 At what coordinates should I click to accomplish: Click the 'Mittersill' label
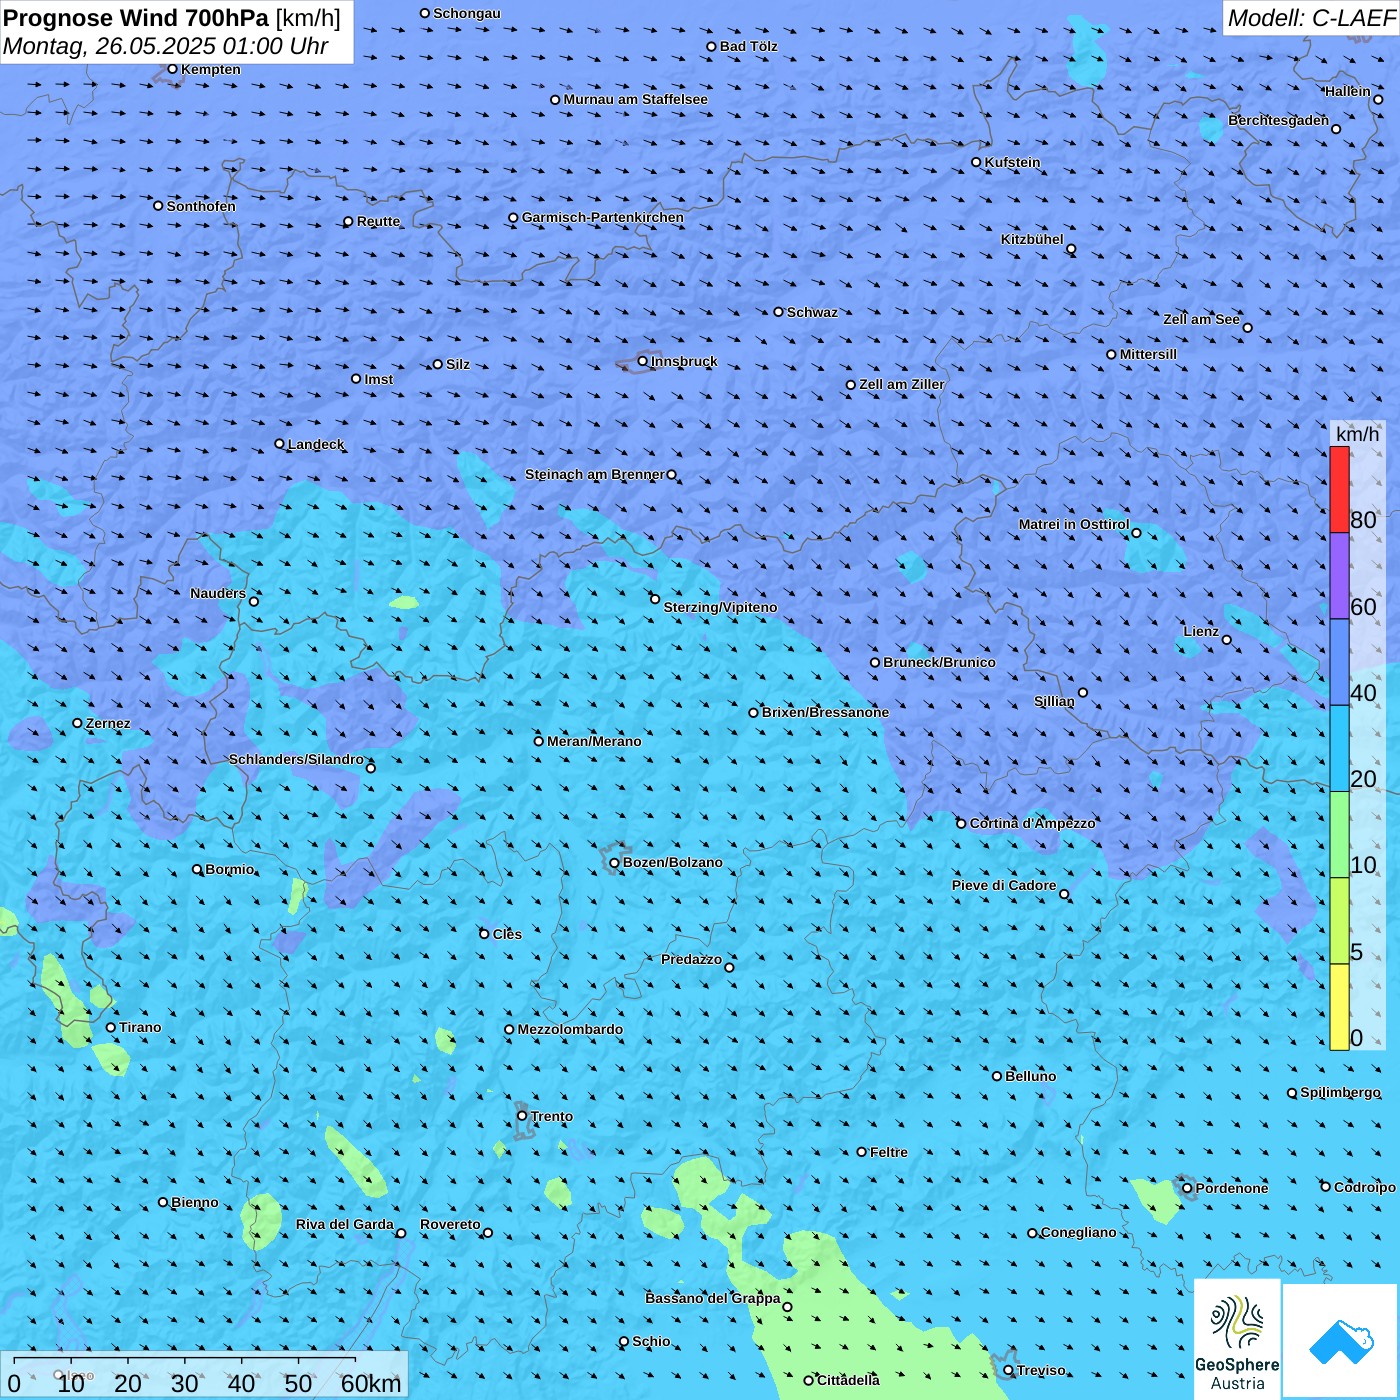click(1148, 354)
